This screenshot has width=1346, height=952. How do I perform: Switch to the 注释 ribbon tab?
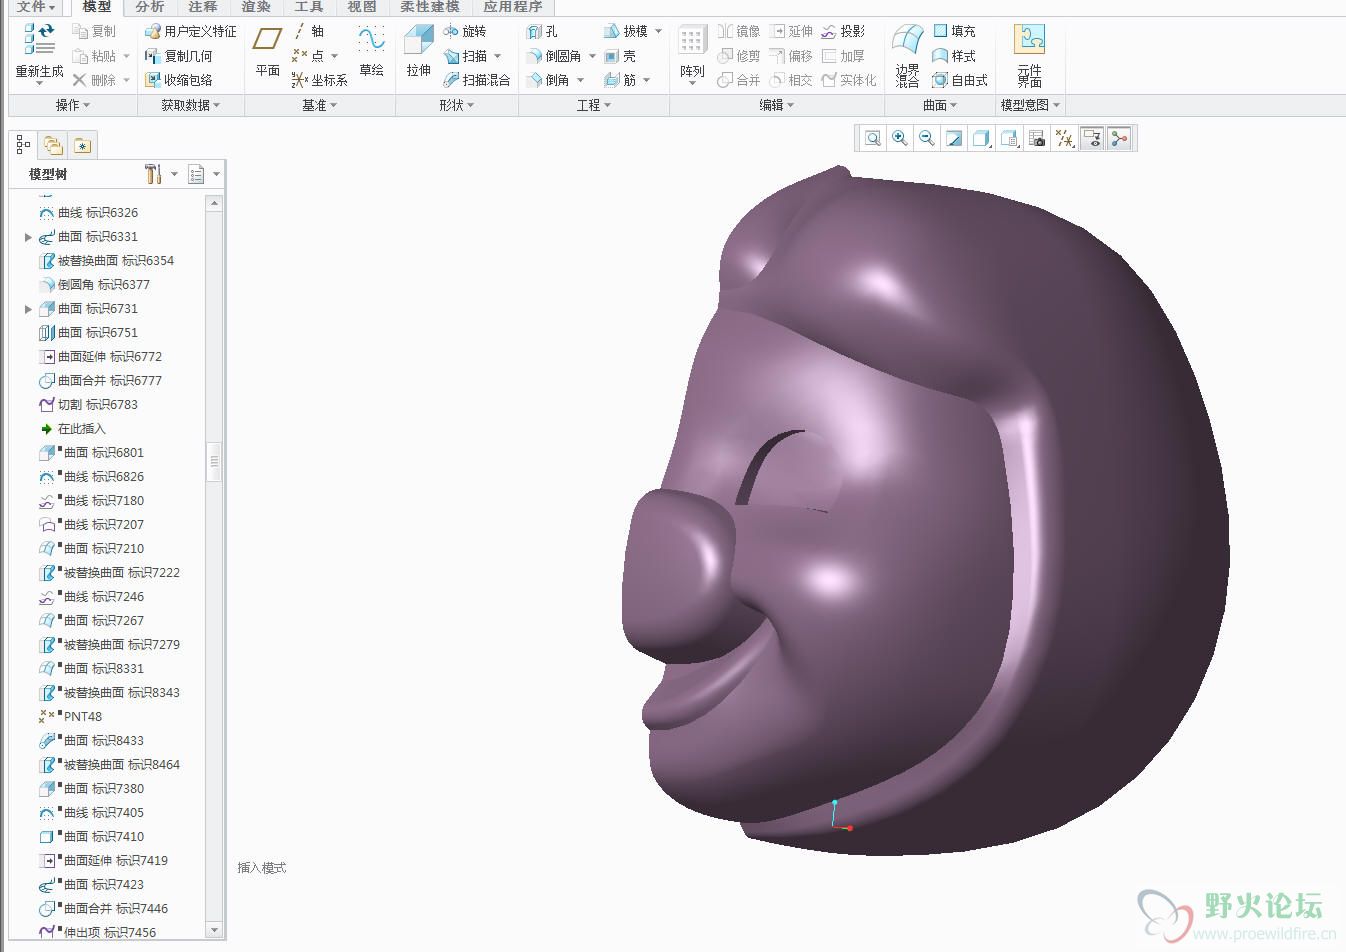203,7
